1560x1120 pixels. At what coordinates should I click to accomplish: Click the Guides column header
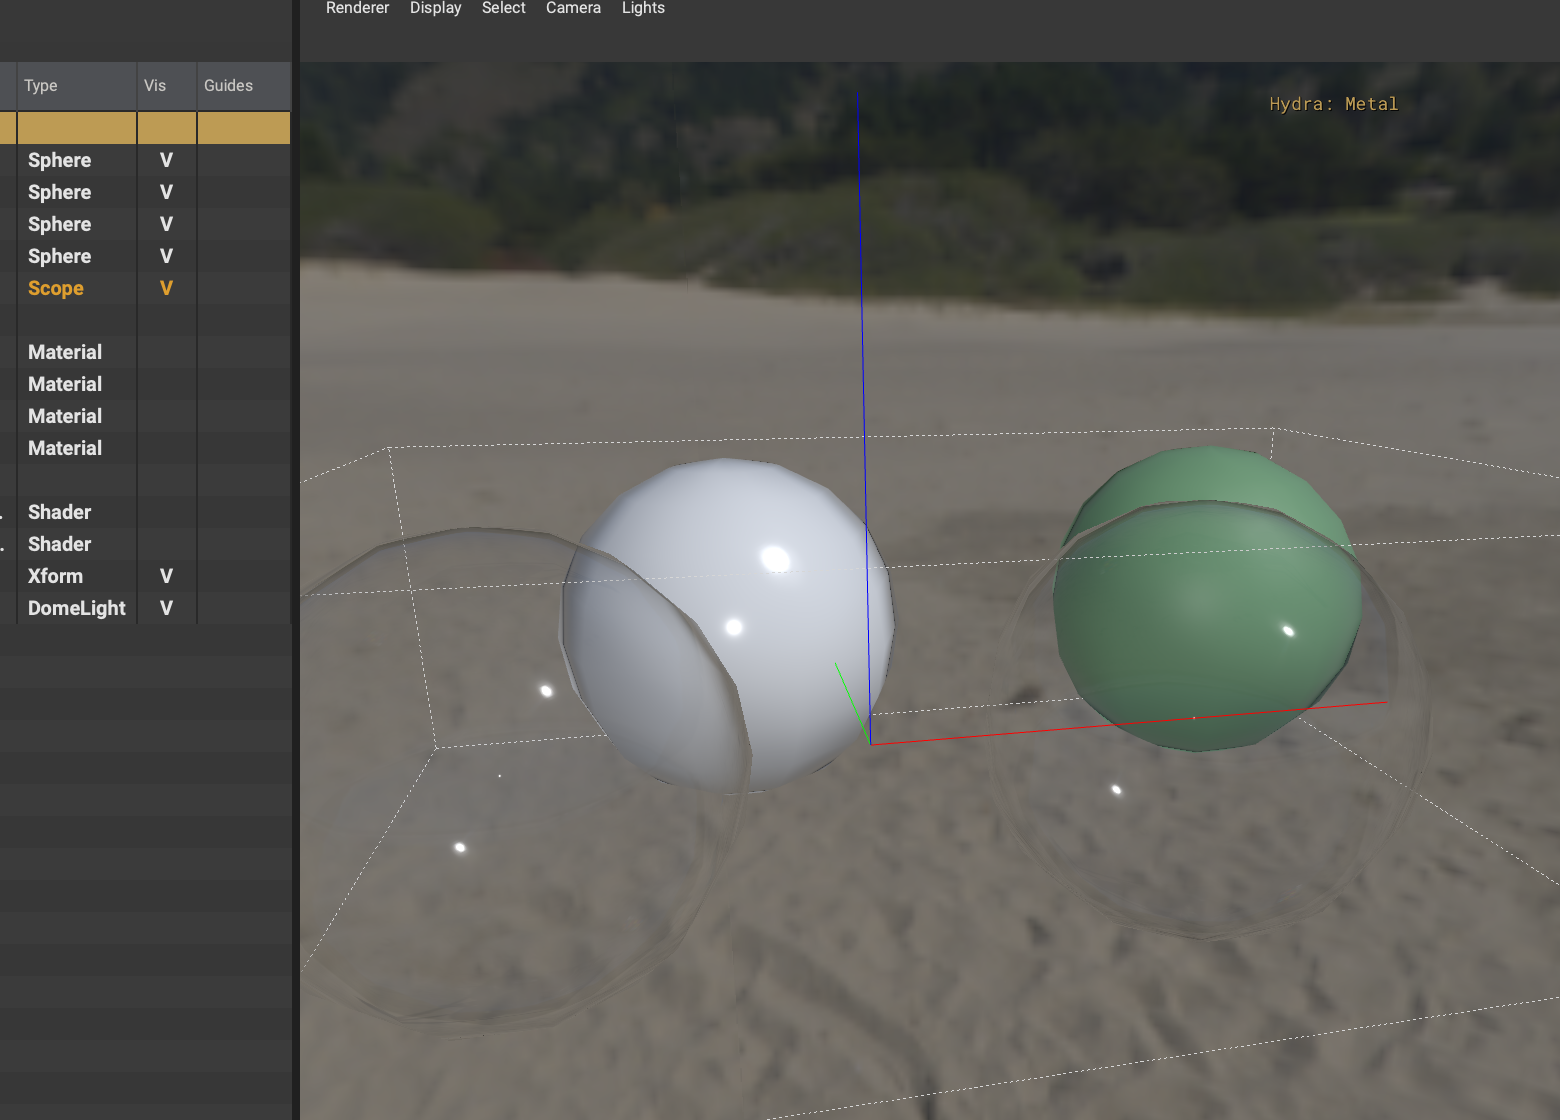[x=229, y=85]
